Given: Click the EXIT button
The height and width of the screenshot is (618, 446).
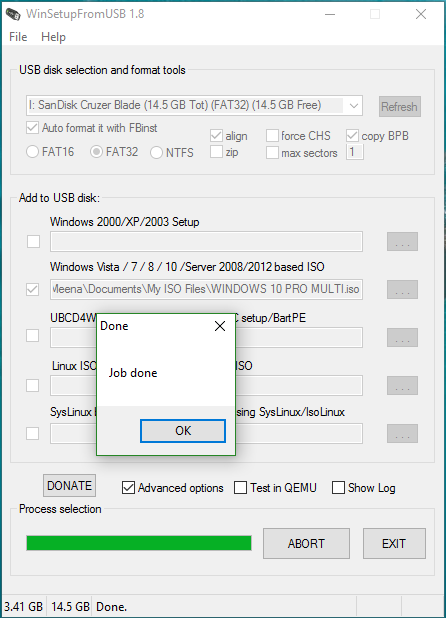Looking at the screenshot, I should click(x=394, y=544).
